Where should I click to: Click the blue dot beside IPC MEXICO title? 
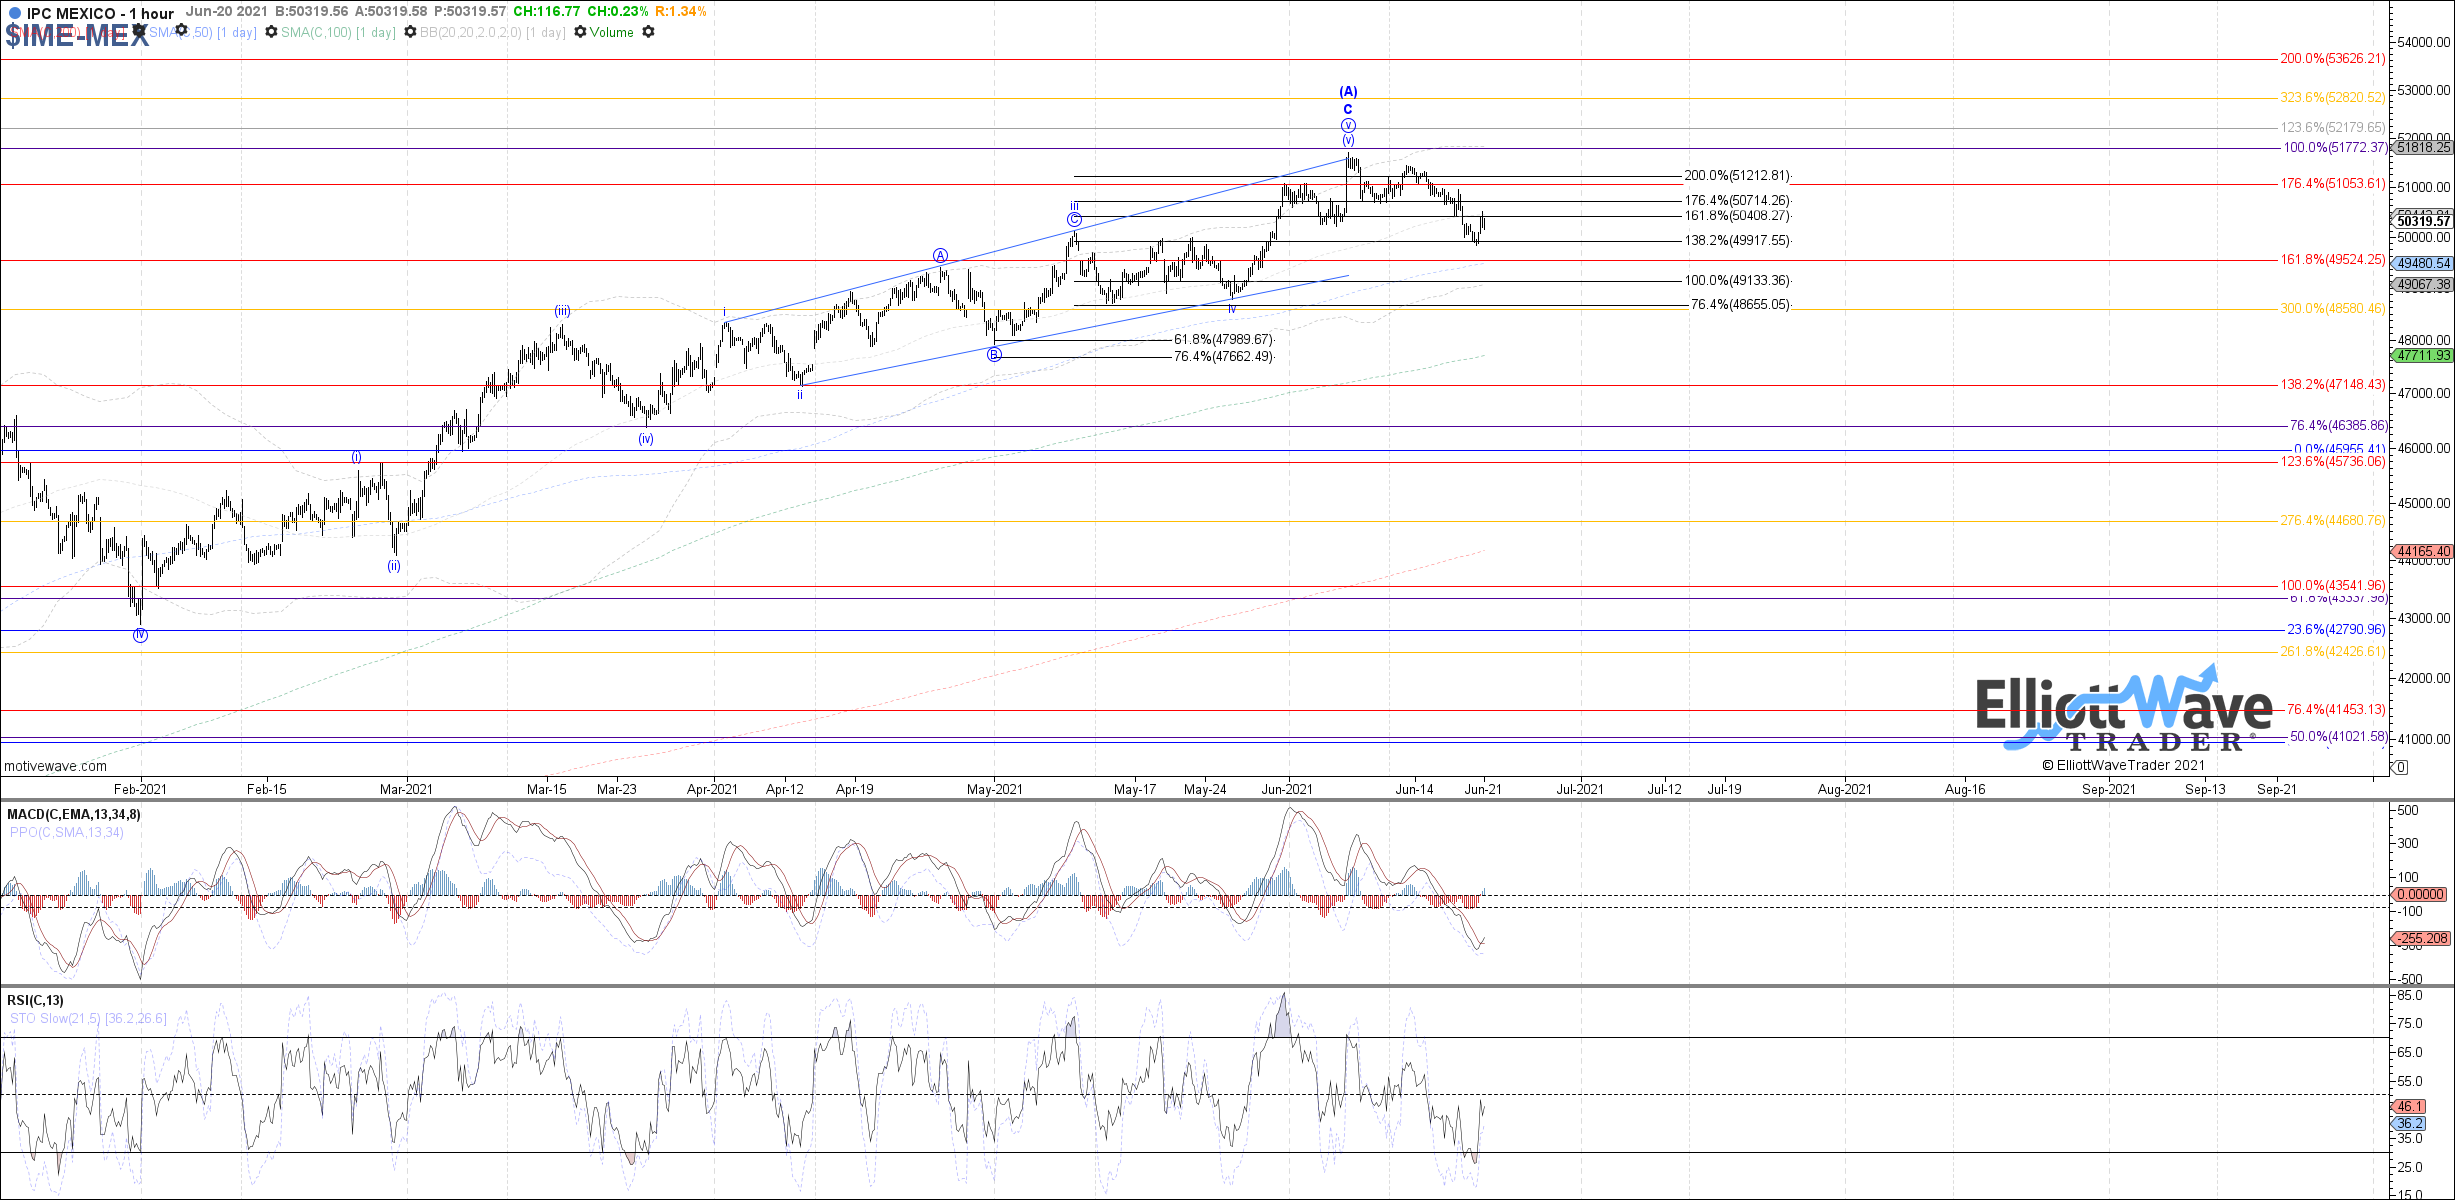point(13,13)
